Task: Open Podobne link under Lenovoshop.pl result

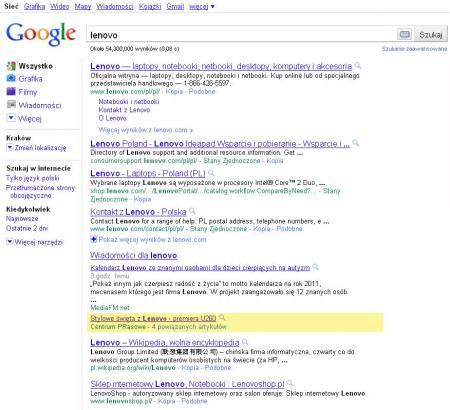Action: pyautogui.click(x=194, y=401)
